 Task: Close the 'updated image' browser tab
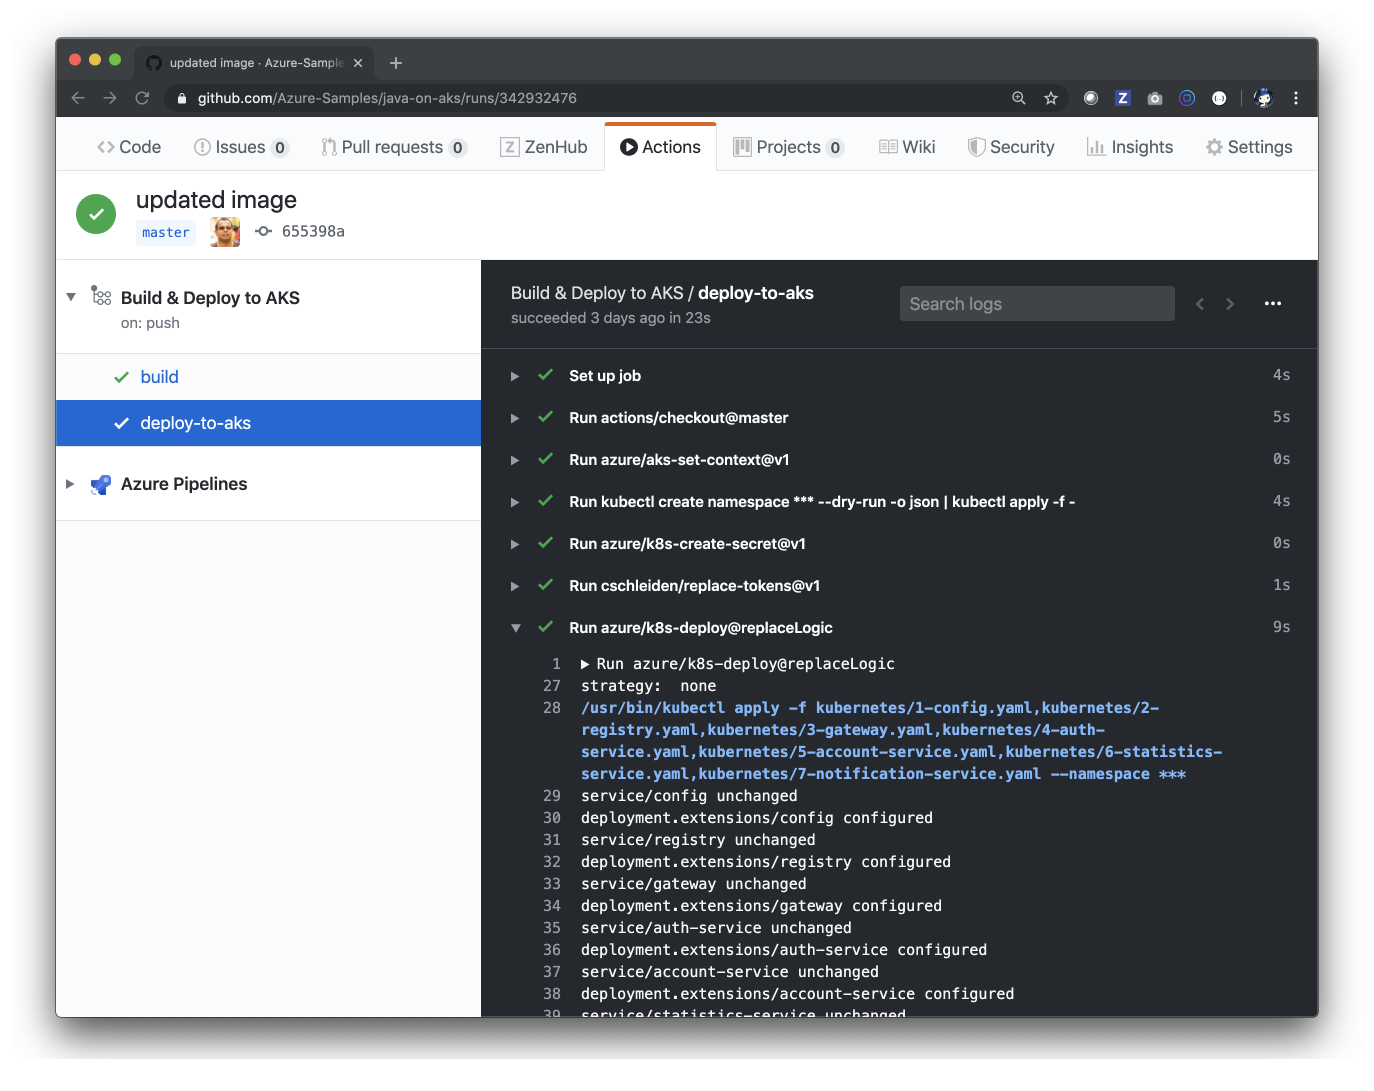[x=358, y=63]
